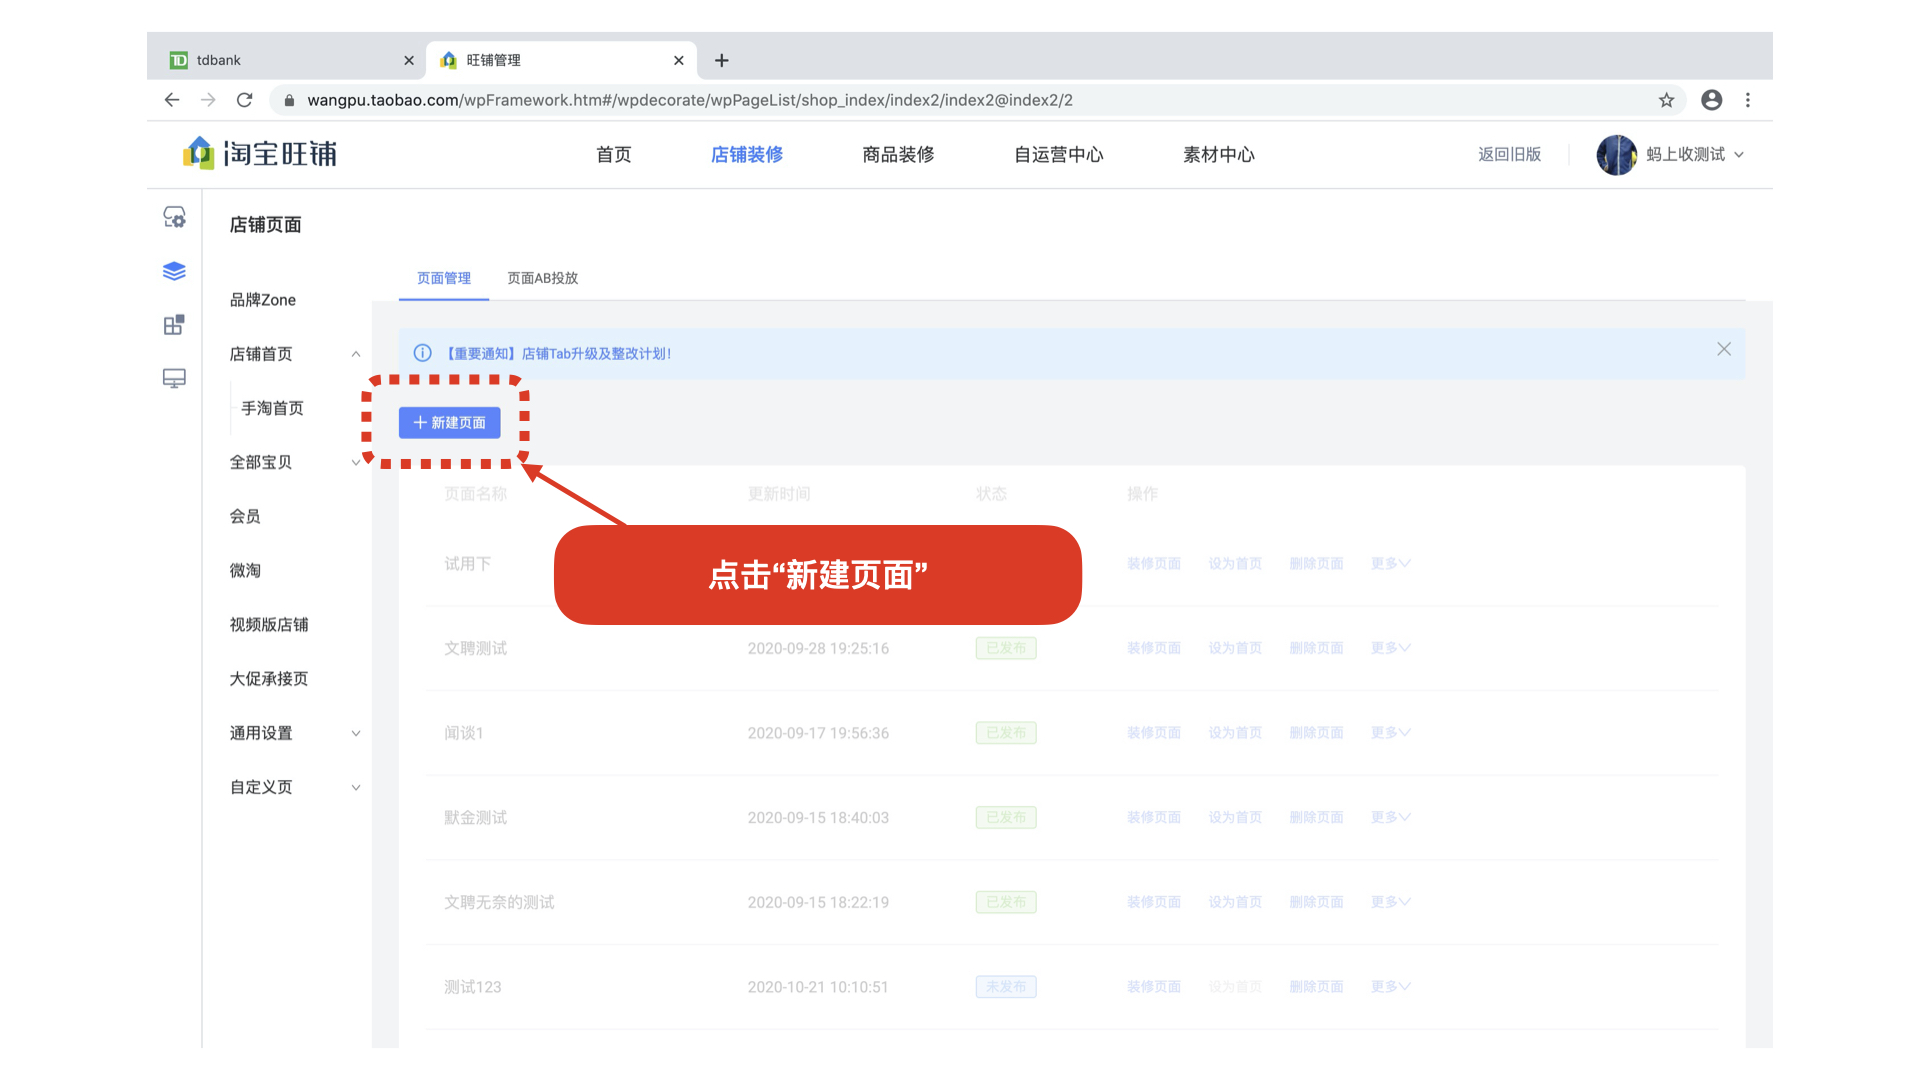Select the layers/pages icon in sidebar
The width and height of the screenshot is (1920, 1080).
pos(174,270)
